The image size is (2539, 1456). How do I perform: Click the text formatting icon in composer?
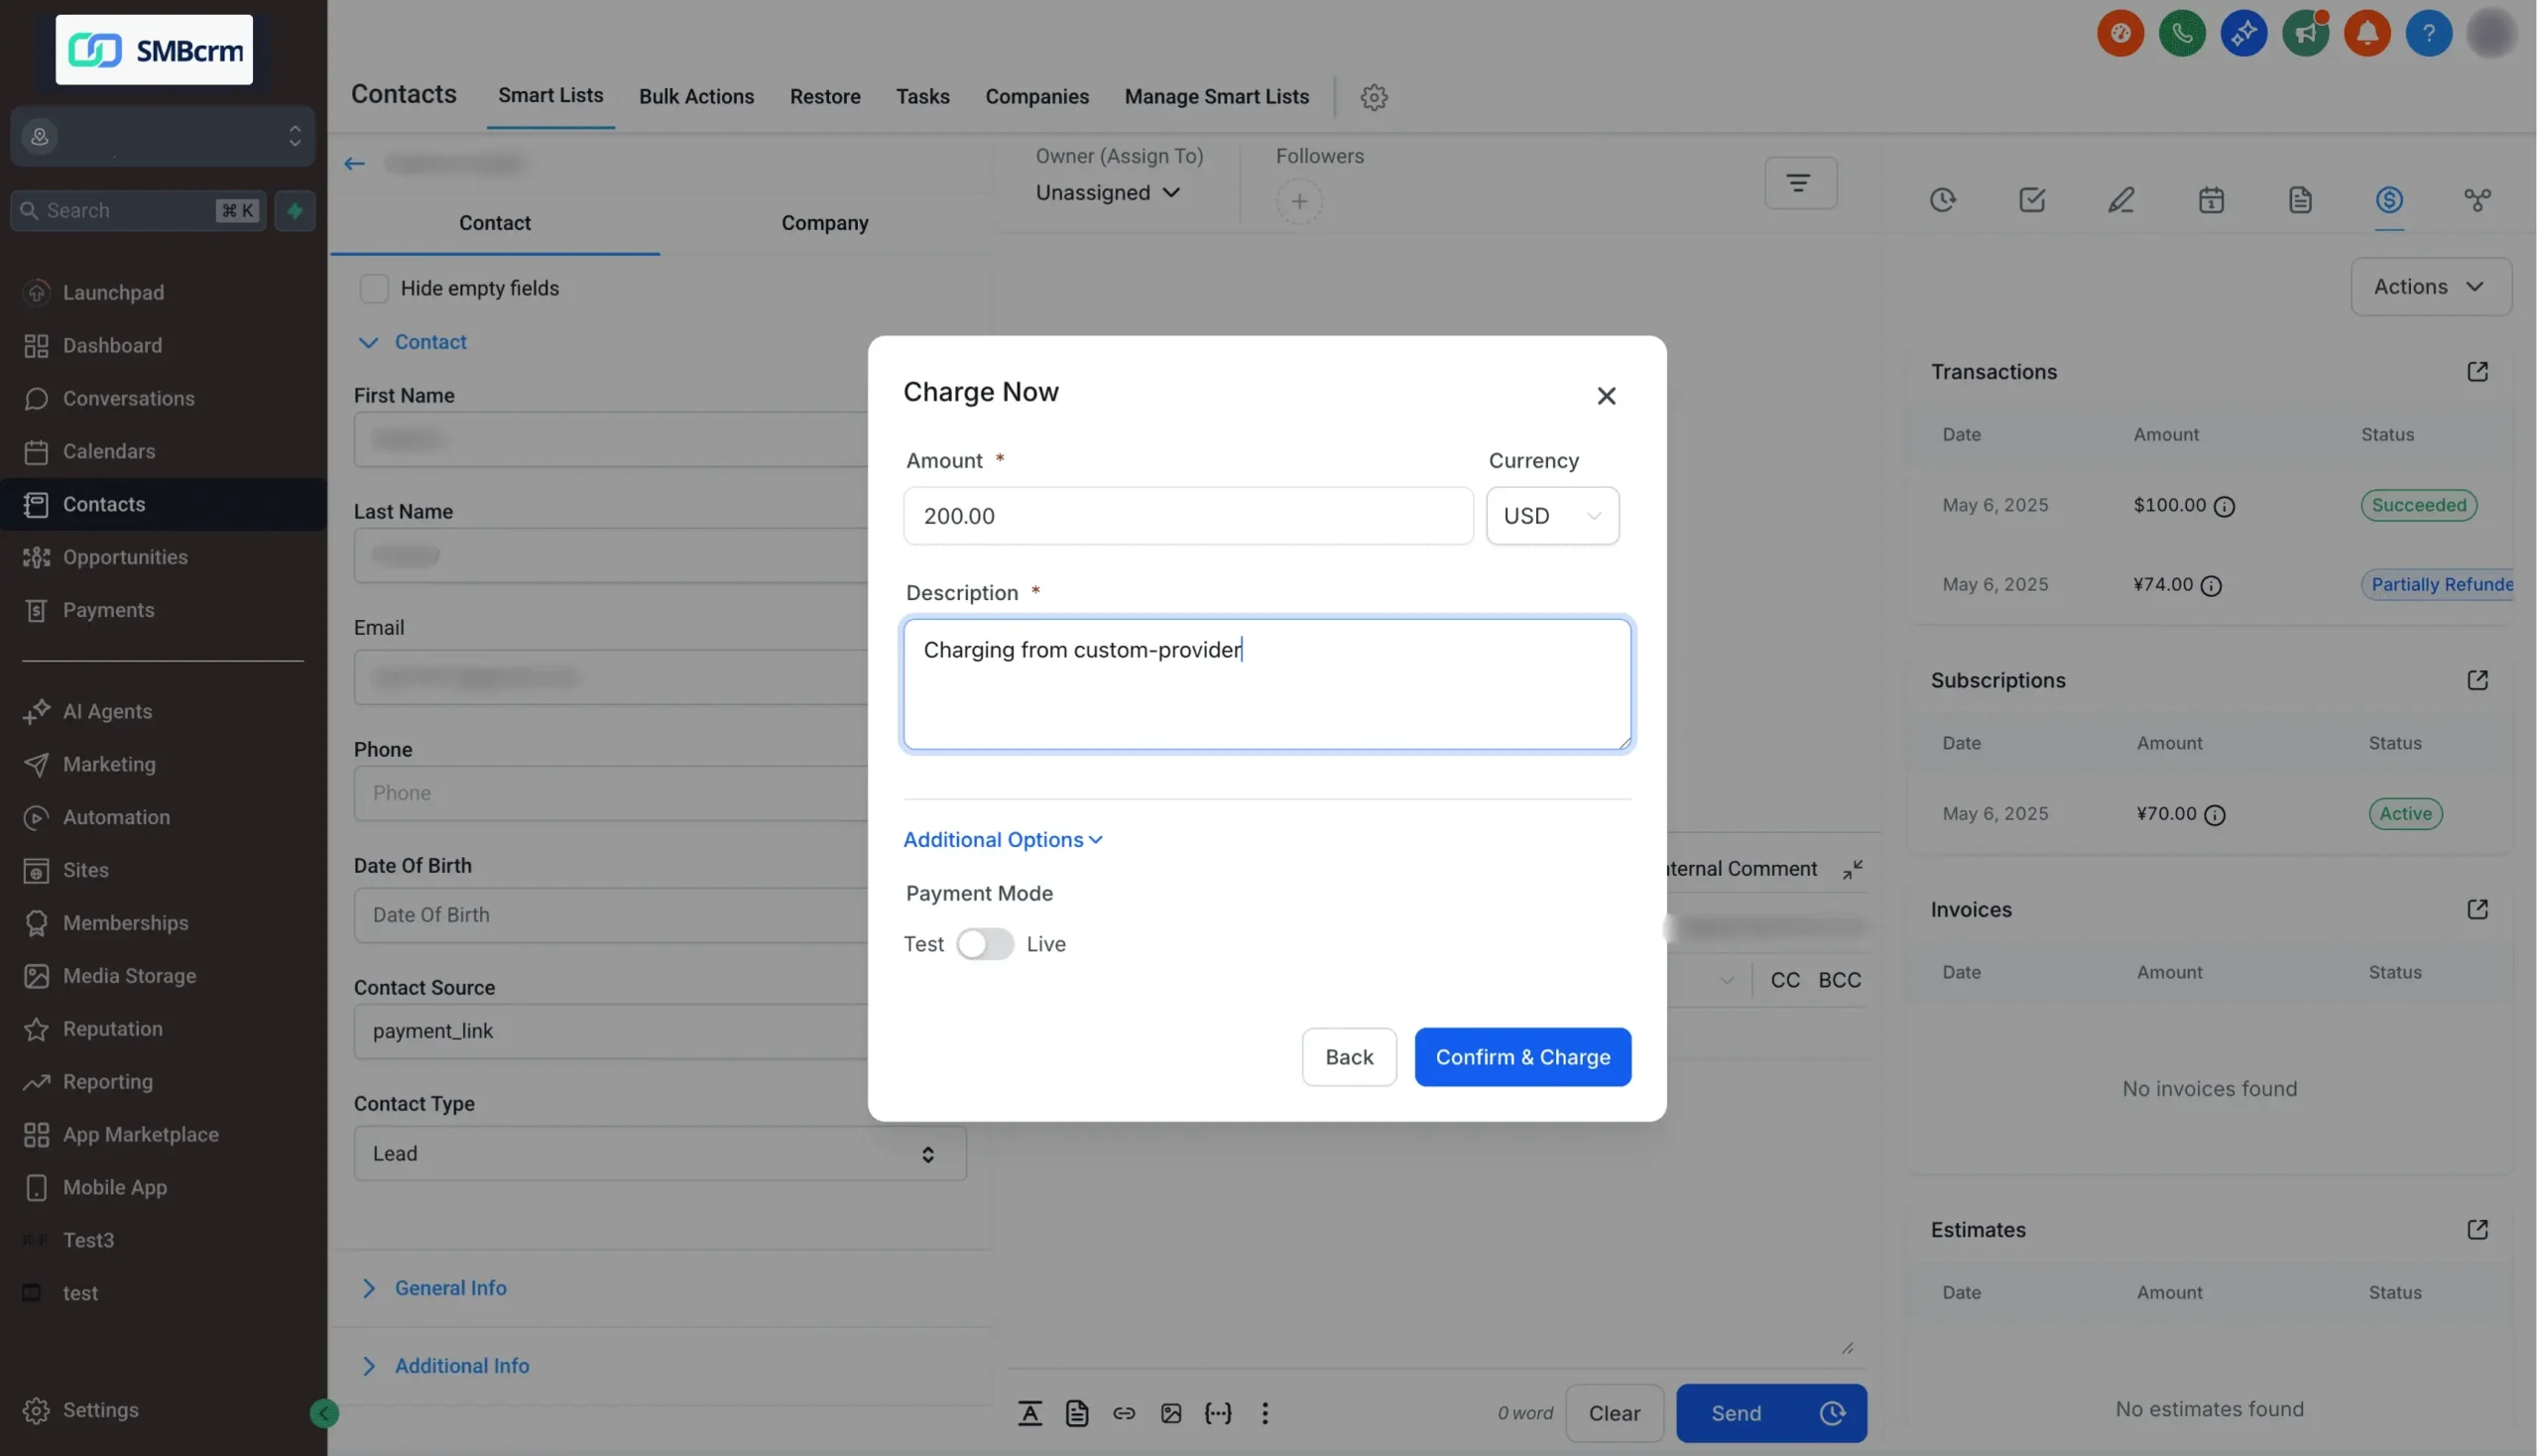pyautogui.click(x=1030, y=1413)
